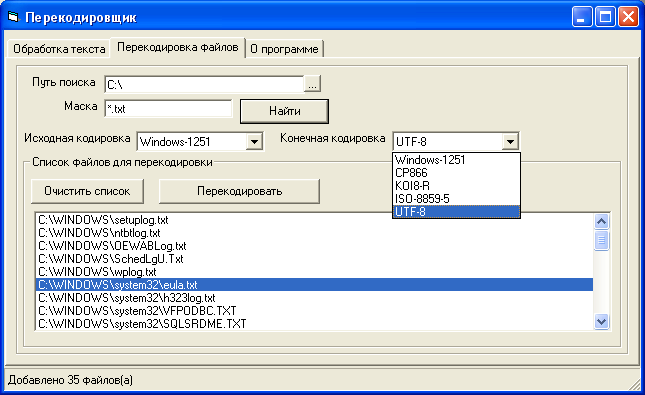The height and width of the screenshot is (395, 645).
Task: Select the Перекодировка файлов tab
Action: pos(178,47)
